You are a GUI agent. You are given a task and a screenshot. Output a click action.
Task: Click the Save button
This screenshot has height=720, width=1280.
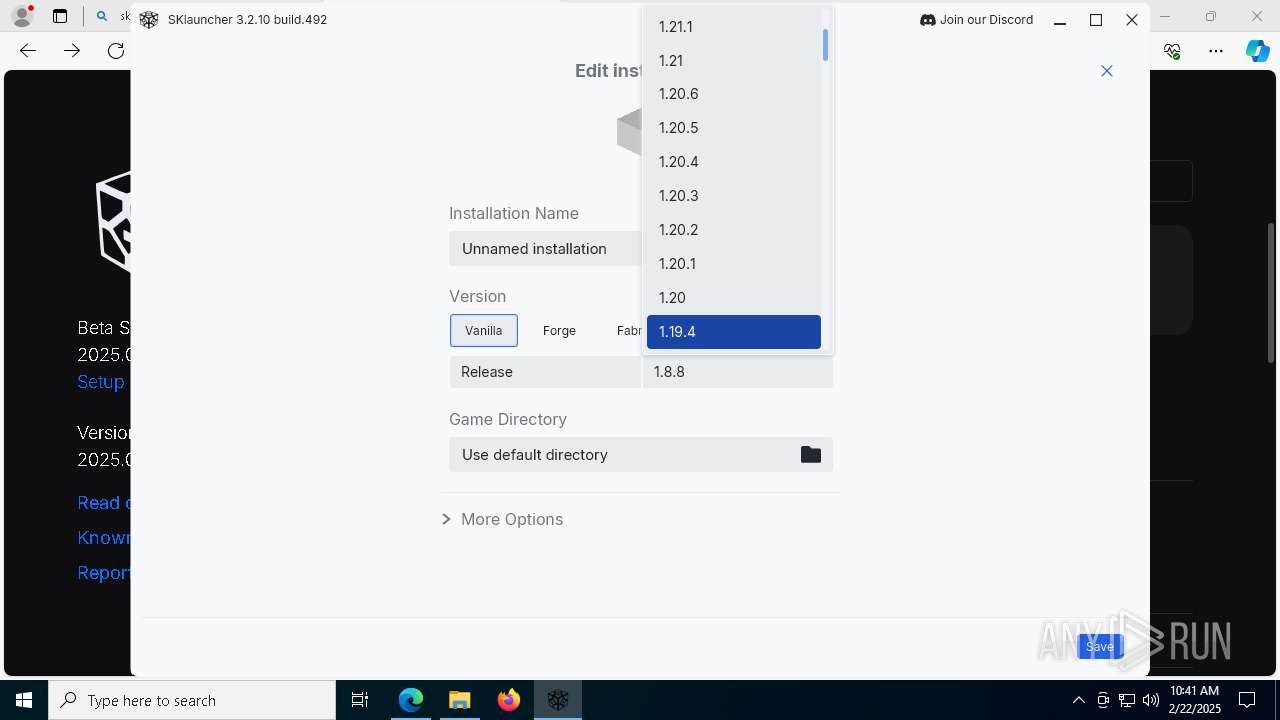[1100, 647]
